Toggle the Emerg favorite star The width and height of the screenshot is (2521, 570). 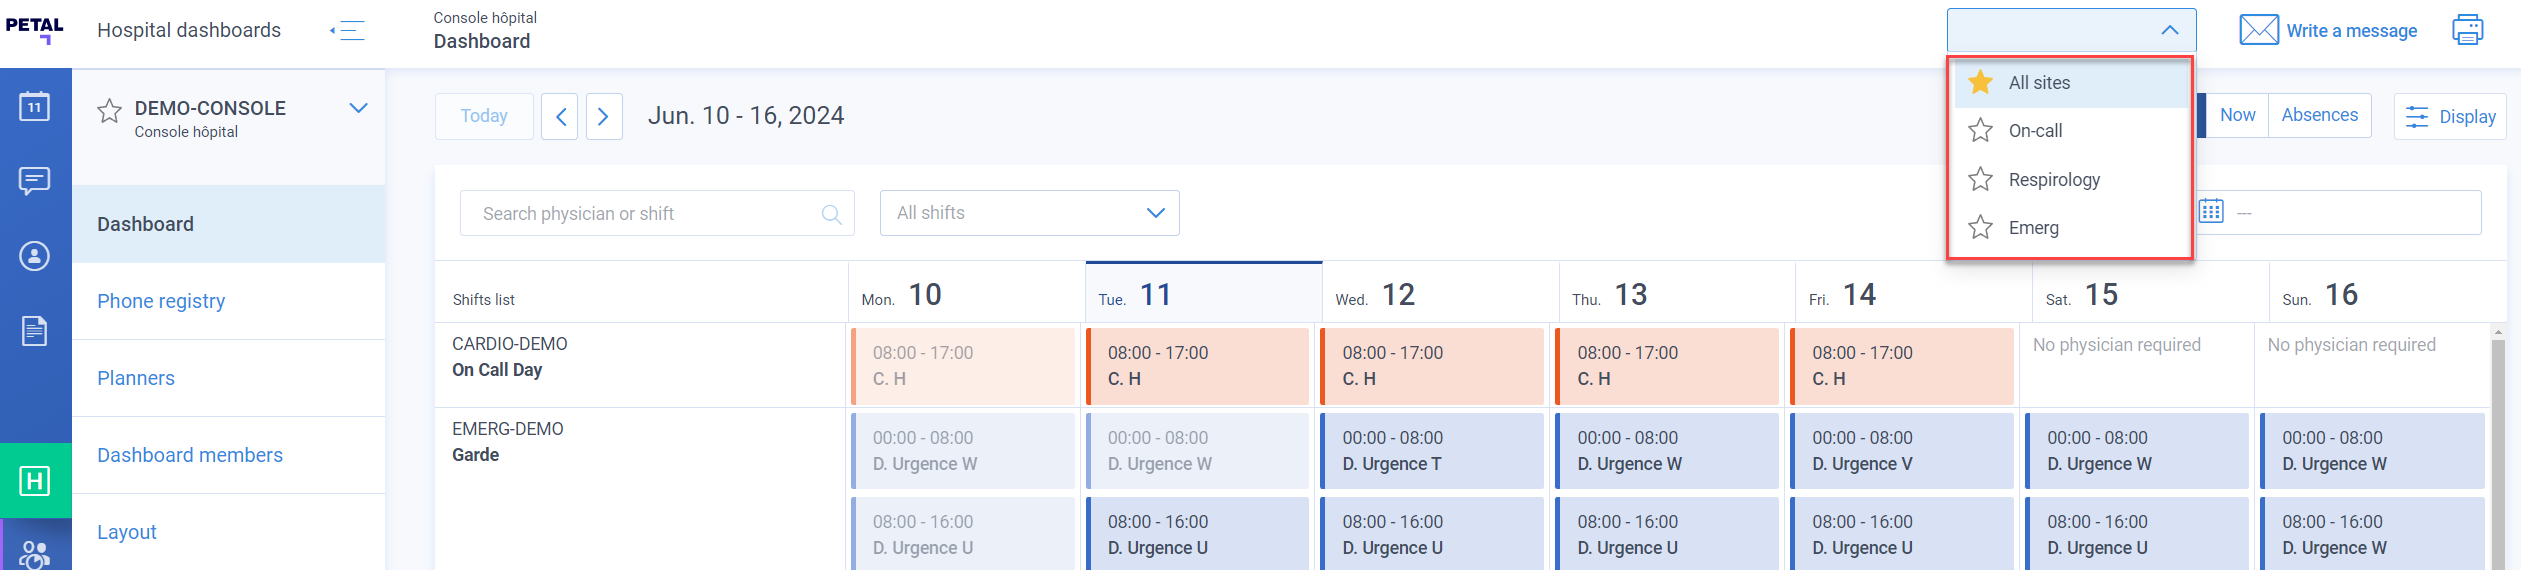pyautogui.click(x=1980, y=228)
